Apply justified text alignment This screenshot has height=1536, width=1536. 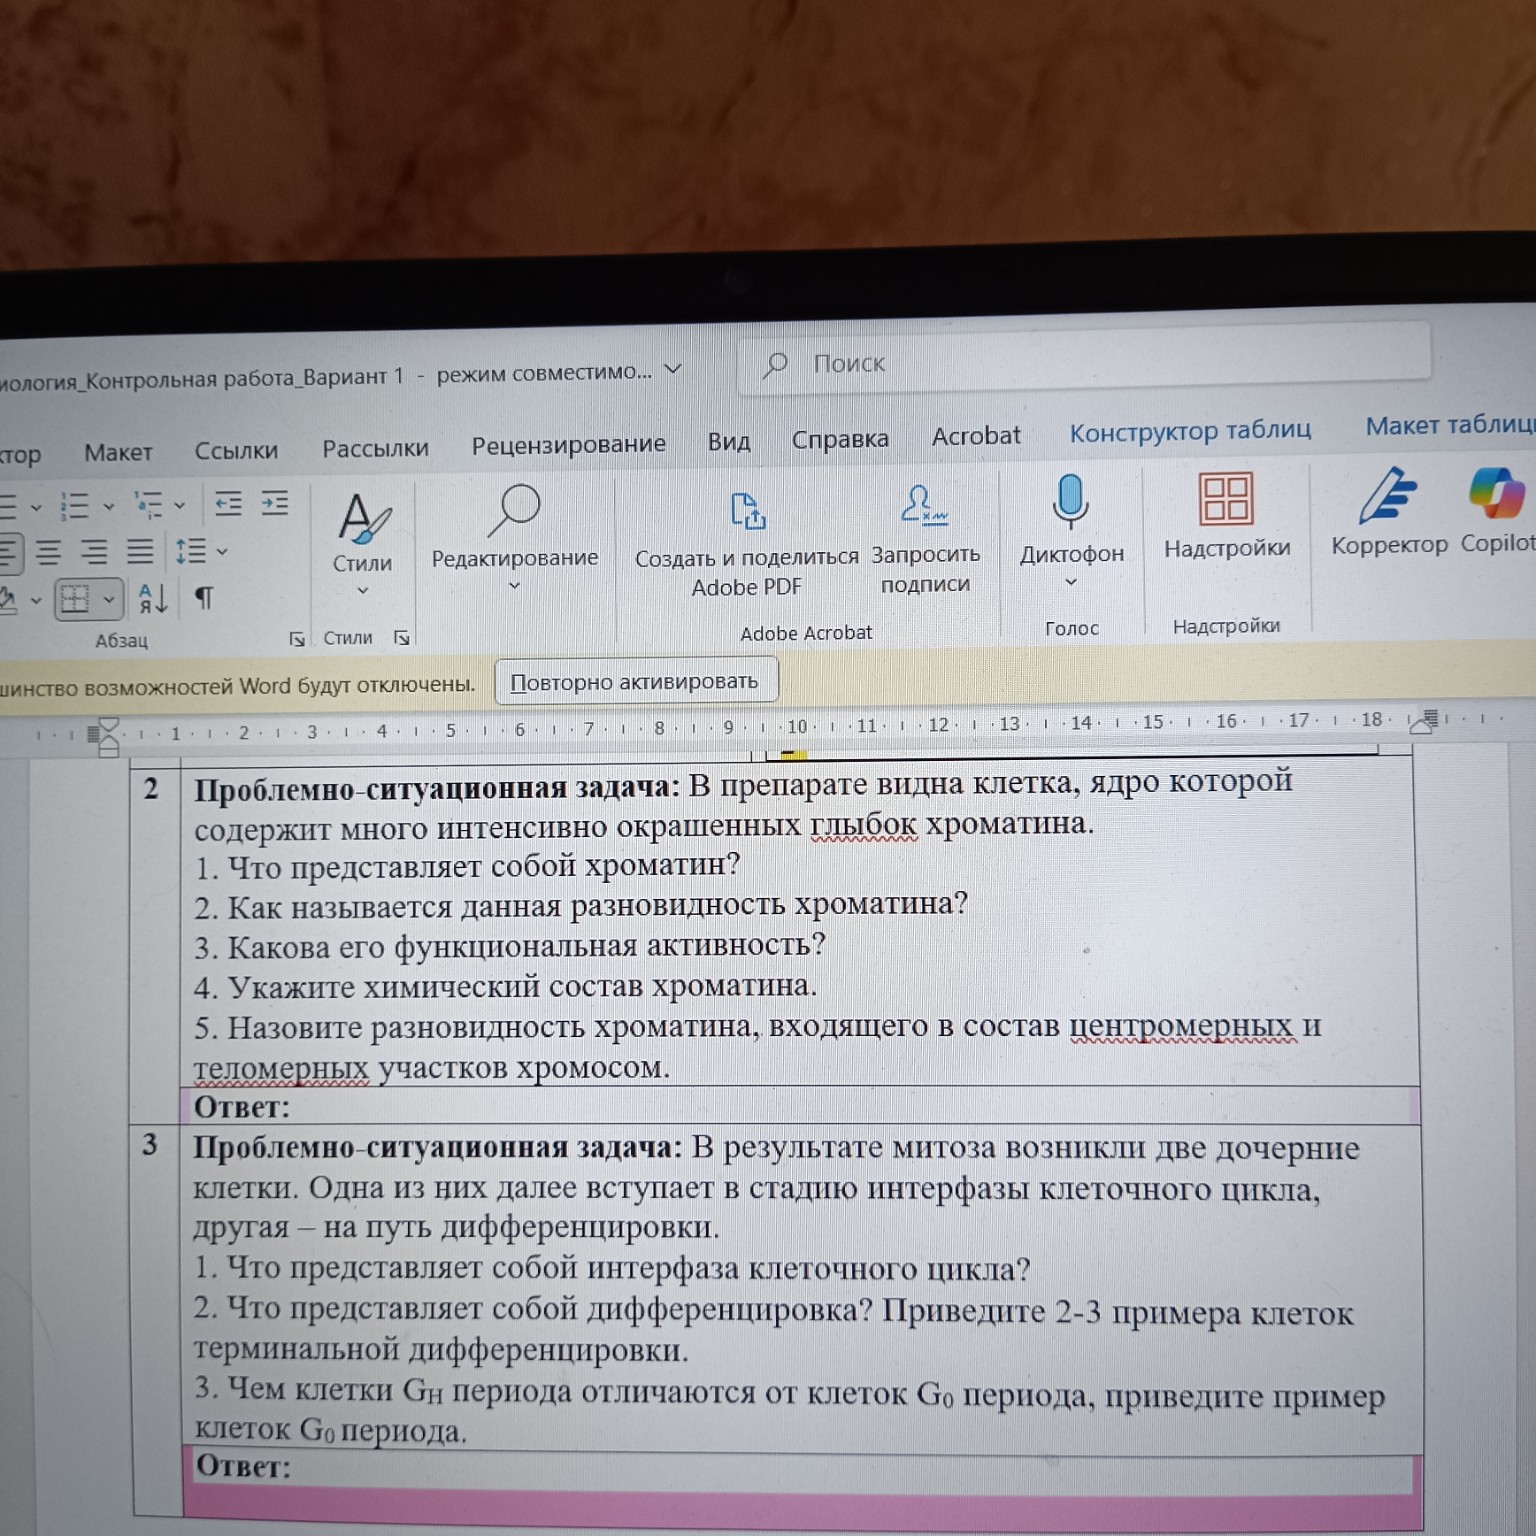click(140, 551)
